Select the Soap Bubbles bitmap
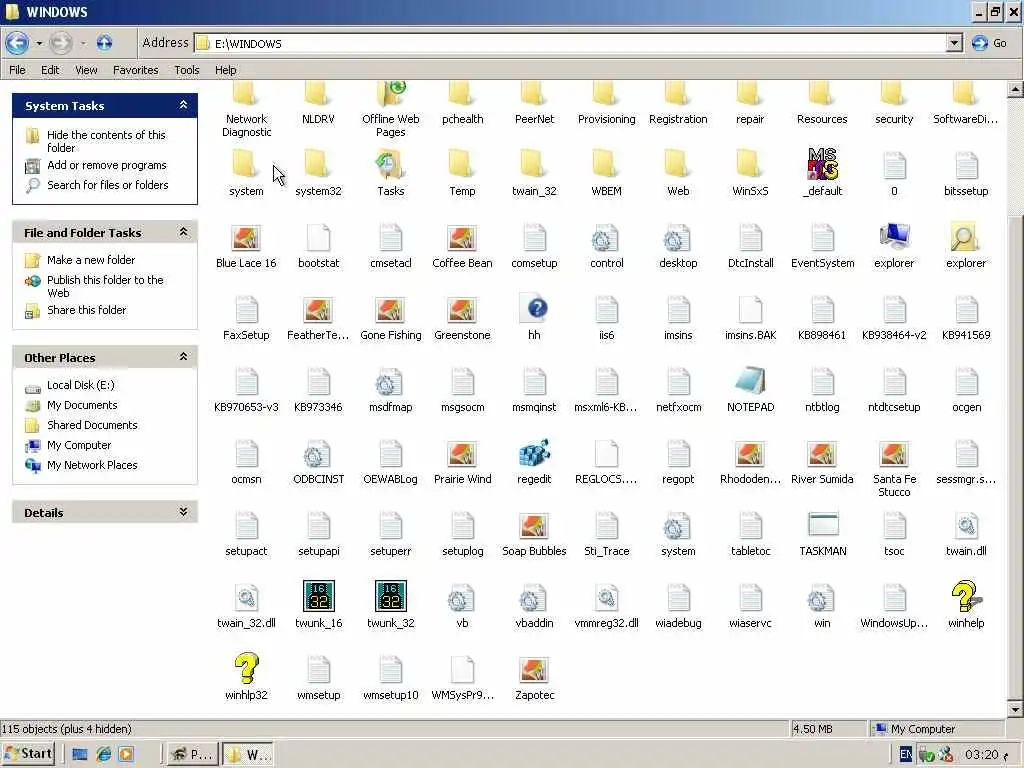The width and height of the screenshot is (1024, 768). [x=534, y=526]
